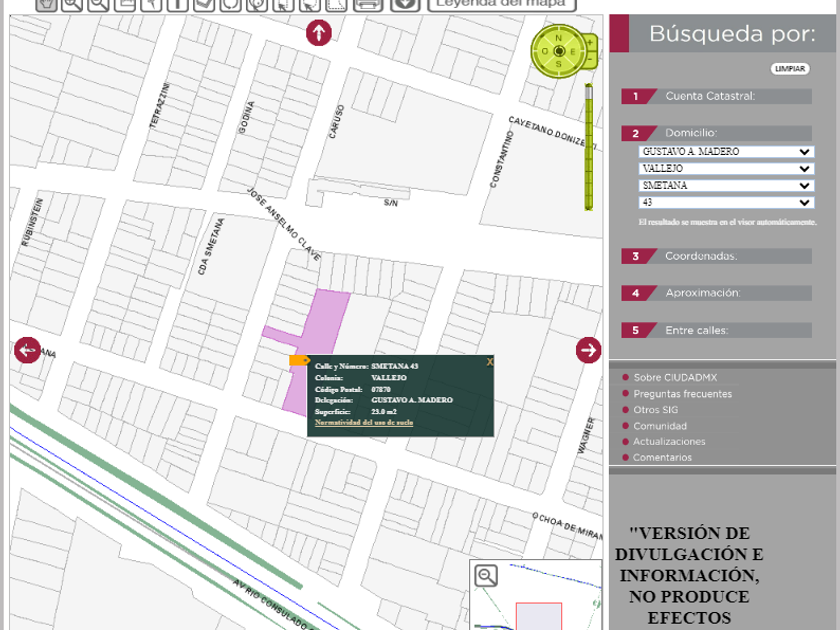The height and width of the screenshot is (630, 840).
Task: Open the VALLEJO colonia dropdown
Action: coord(726,169)
